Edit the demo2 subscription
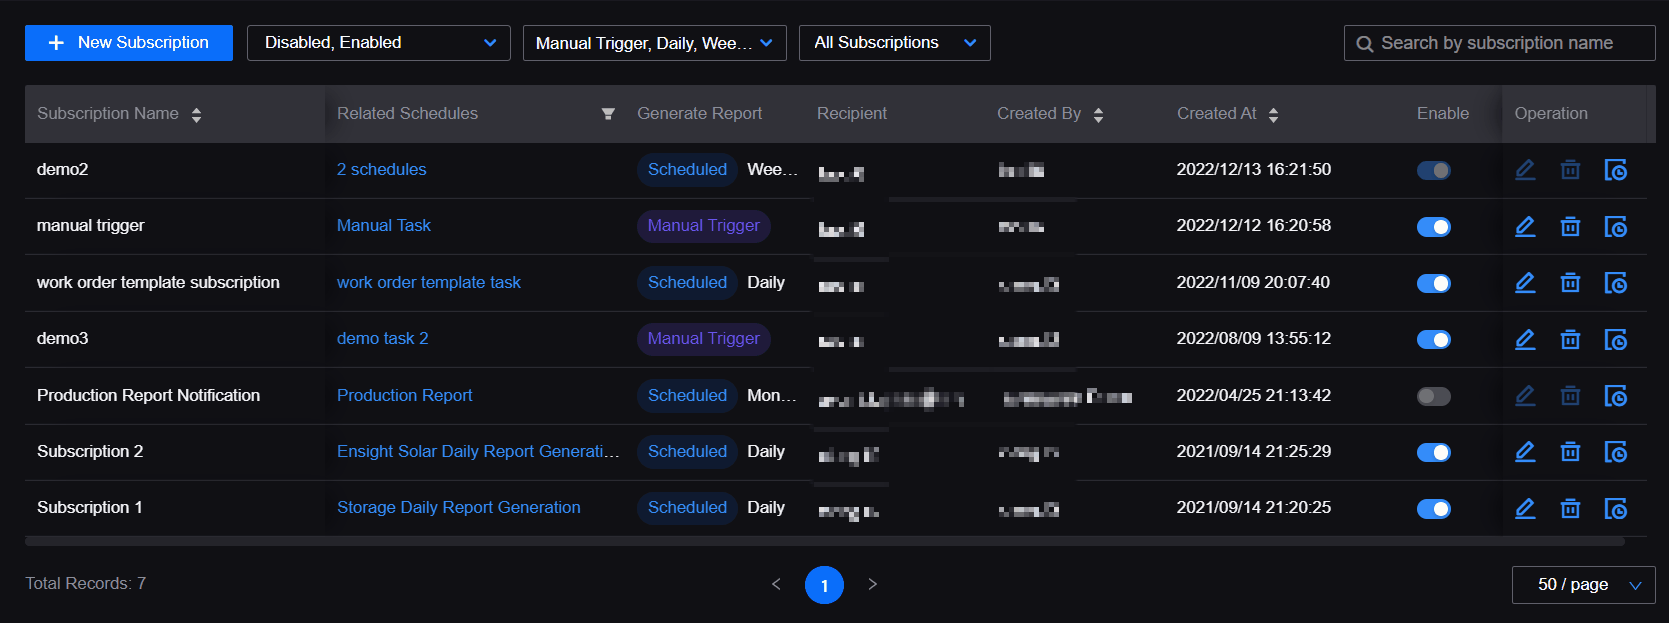Image resolution: width=1669 pixels, height=623 pixels. click(1525, 170)
